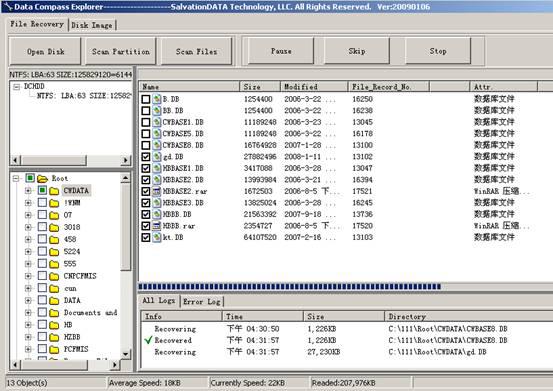553x391 pixels.
Task: Click the MBBASE2.rar archive icon
Action: 157,191
